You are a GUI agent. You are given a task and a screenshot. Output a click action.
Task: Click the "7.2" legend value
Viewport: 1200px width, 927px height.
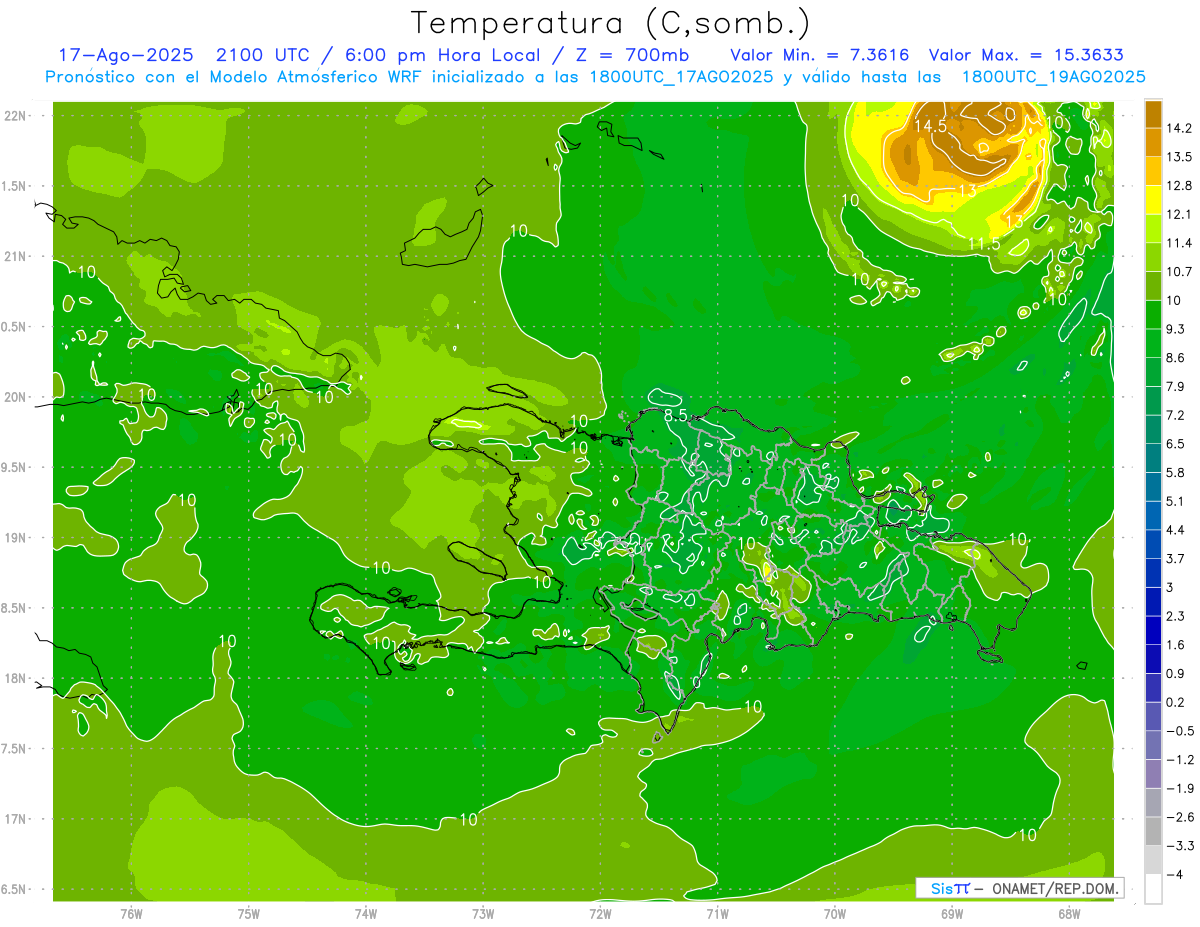1176,415
